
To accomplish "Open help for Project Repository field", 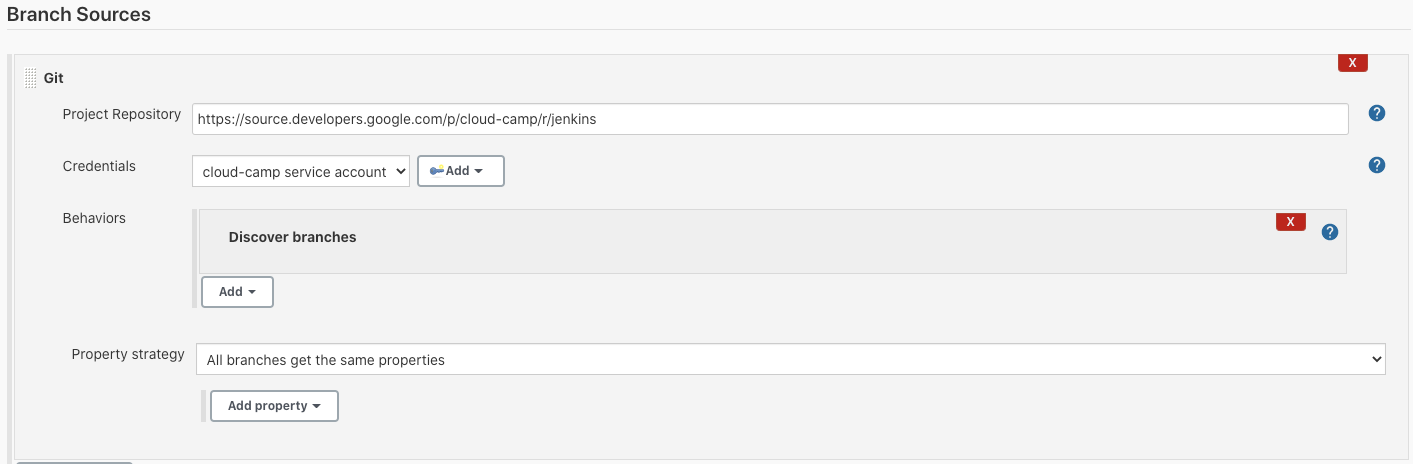I will point(1376,113).
